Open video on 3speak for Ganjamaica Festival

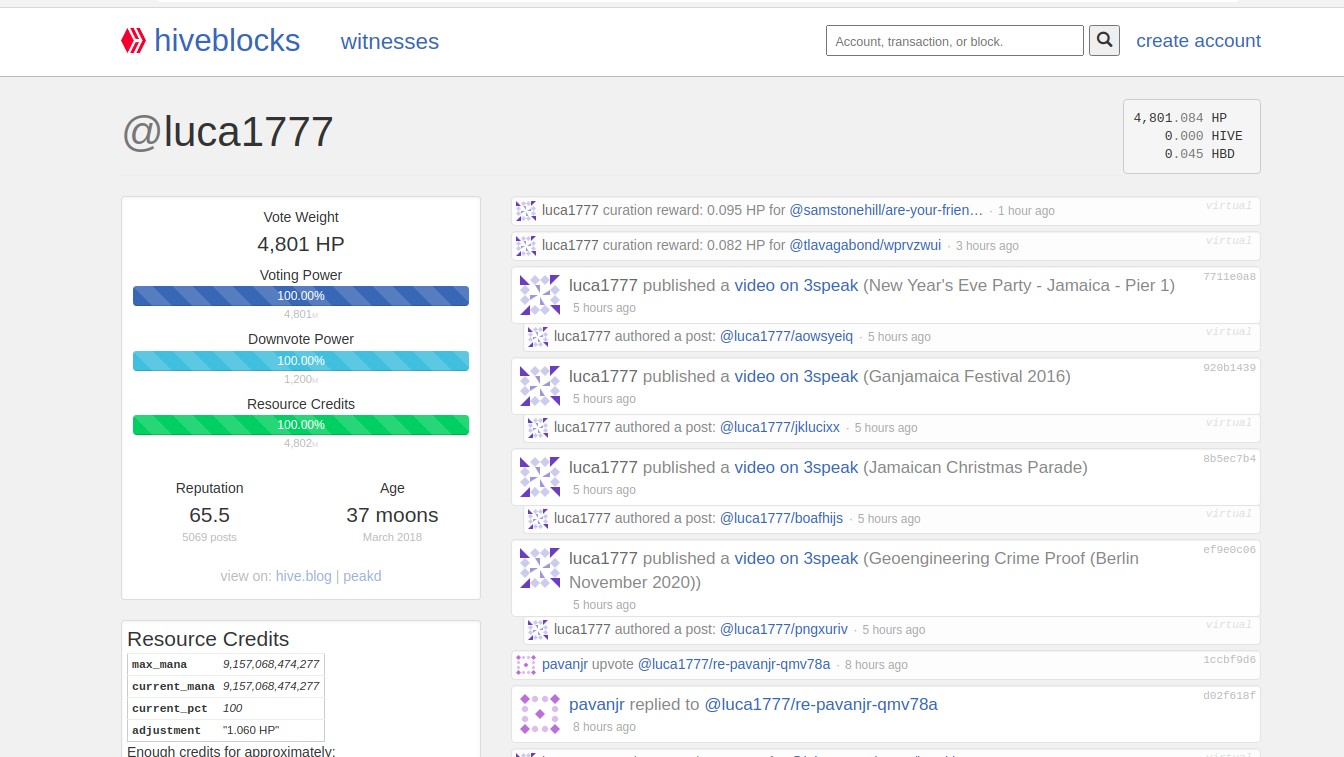click(796, 377)
